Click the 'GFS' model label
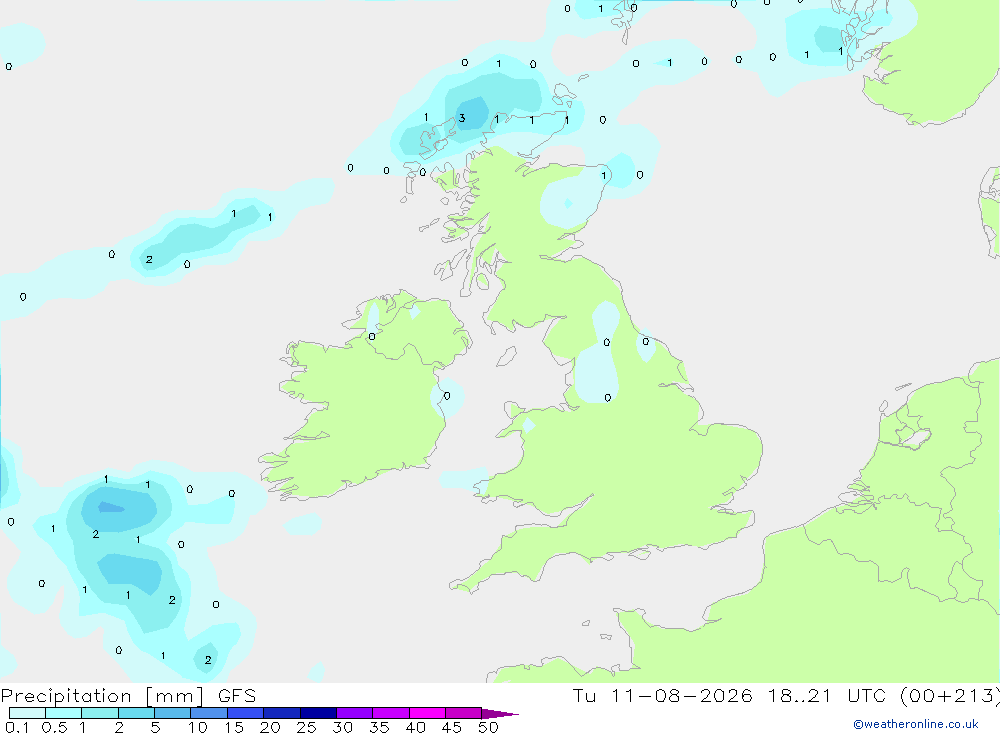This screenshot has width=1000, height=733. click(237, 696)
